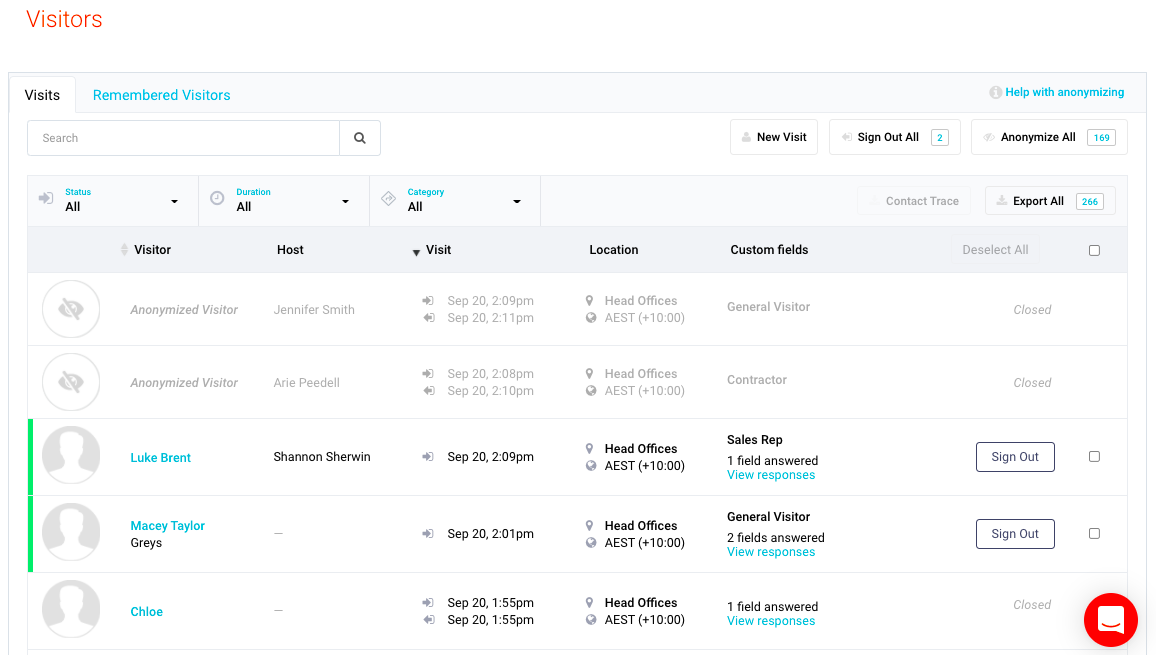Viewport: 1156px width, 655px height.
Task: Open the Status filter dropdown
Action: point(113,201)
